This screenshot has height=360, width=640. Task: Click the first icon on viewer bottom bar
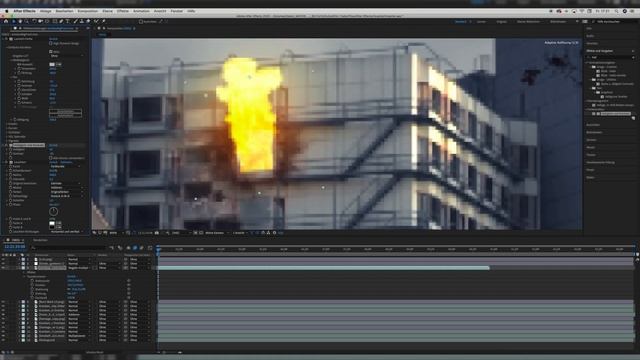click(94, 233)
